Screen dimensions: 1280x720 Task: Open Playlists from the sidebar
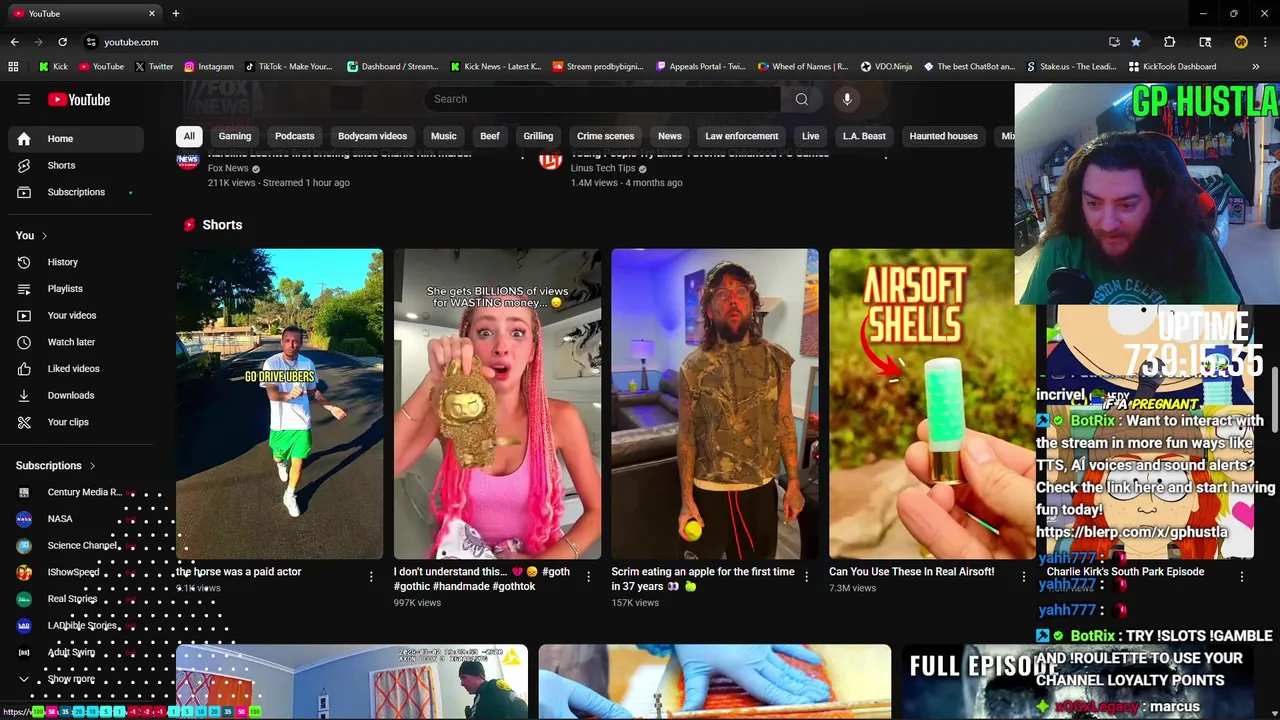(x=76, y=289)
